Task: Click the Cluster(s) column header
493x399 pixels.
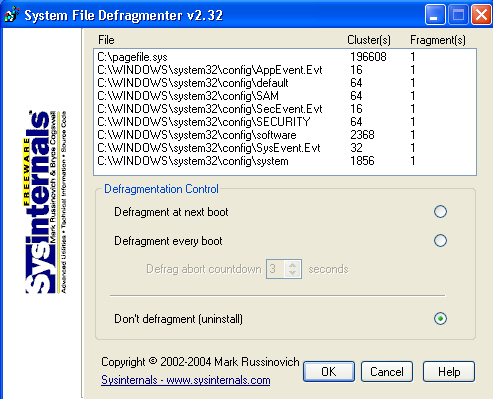Action: [369, 40]
